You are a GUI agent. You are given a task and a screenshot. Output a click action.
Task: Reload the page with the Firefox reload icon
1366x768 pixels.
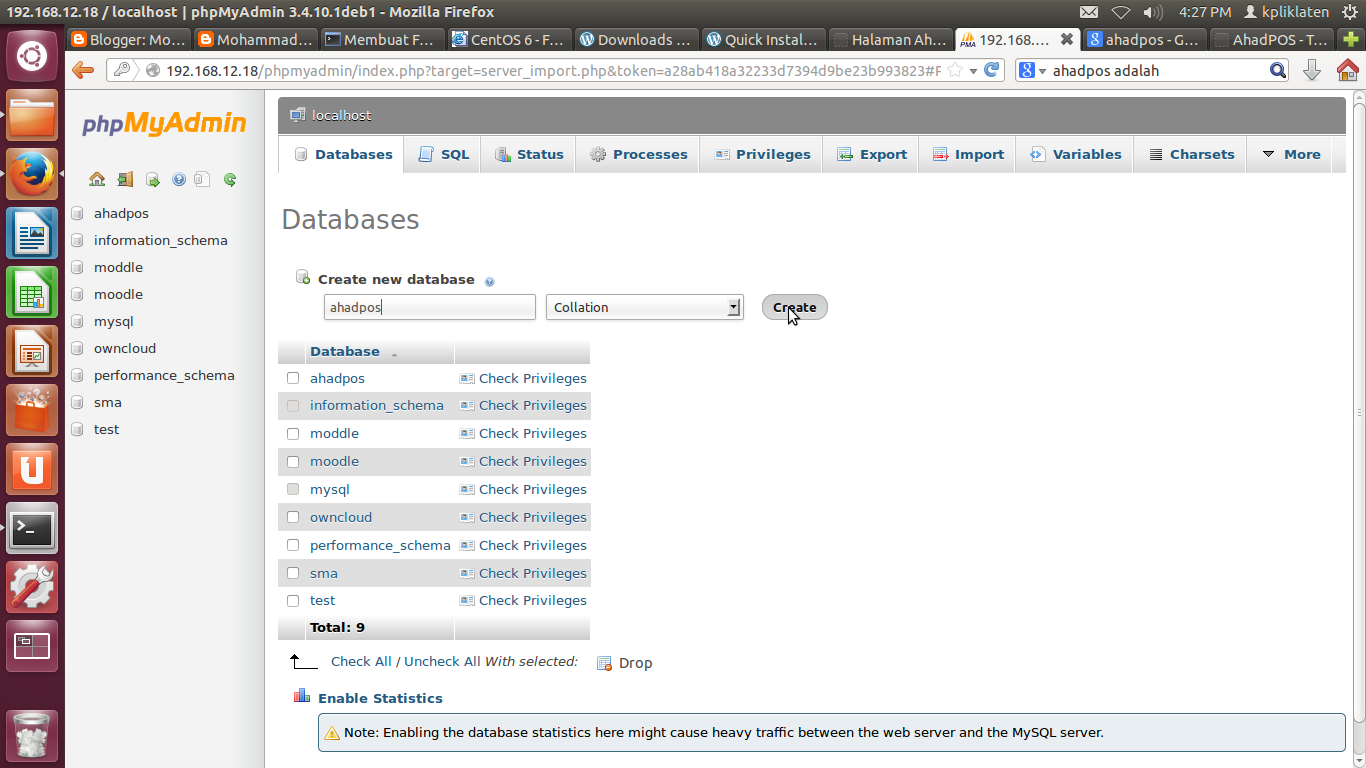(x=992, y=70)
